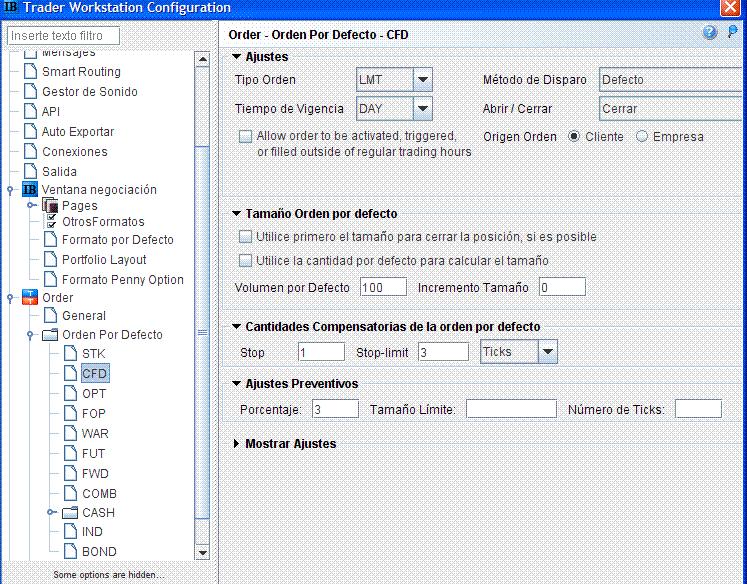The width and height of the screenshot is (747, 584).
Task: Open the Tipo Orden LMT dropdown
Action: point(423,80)
